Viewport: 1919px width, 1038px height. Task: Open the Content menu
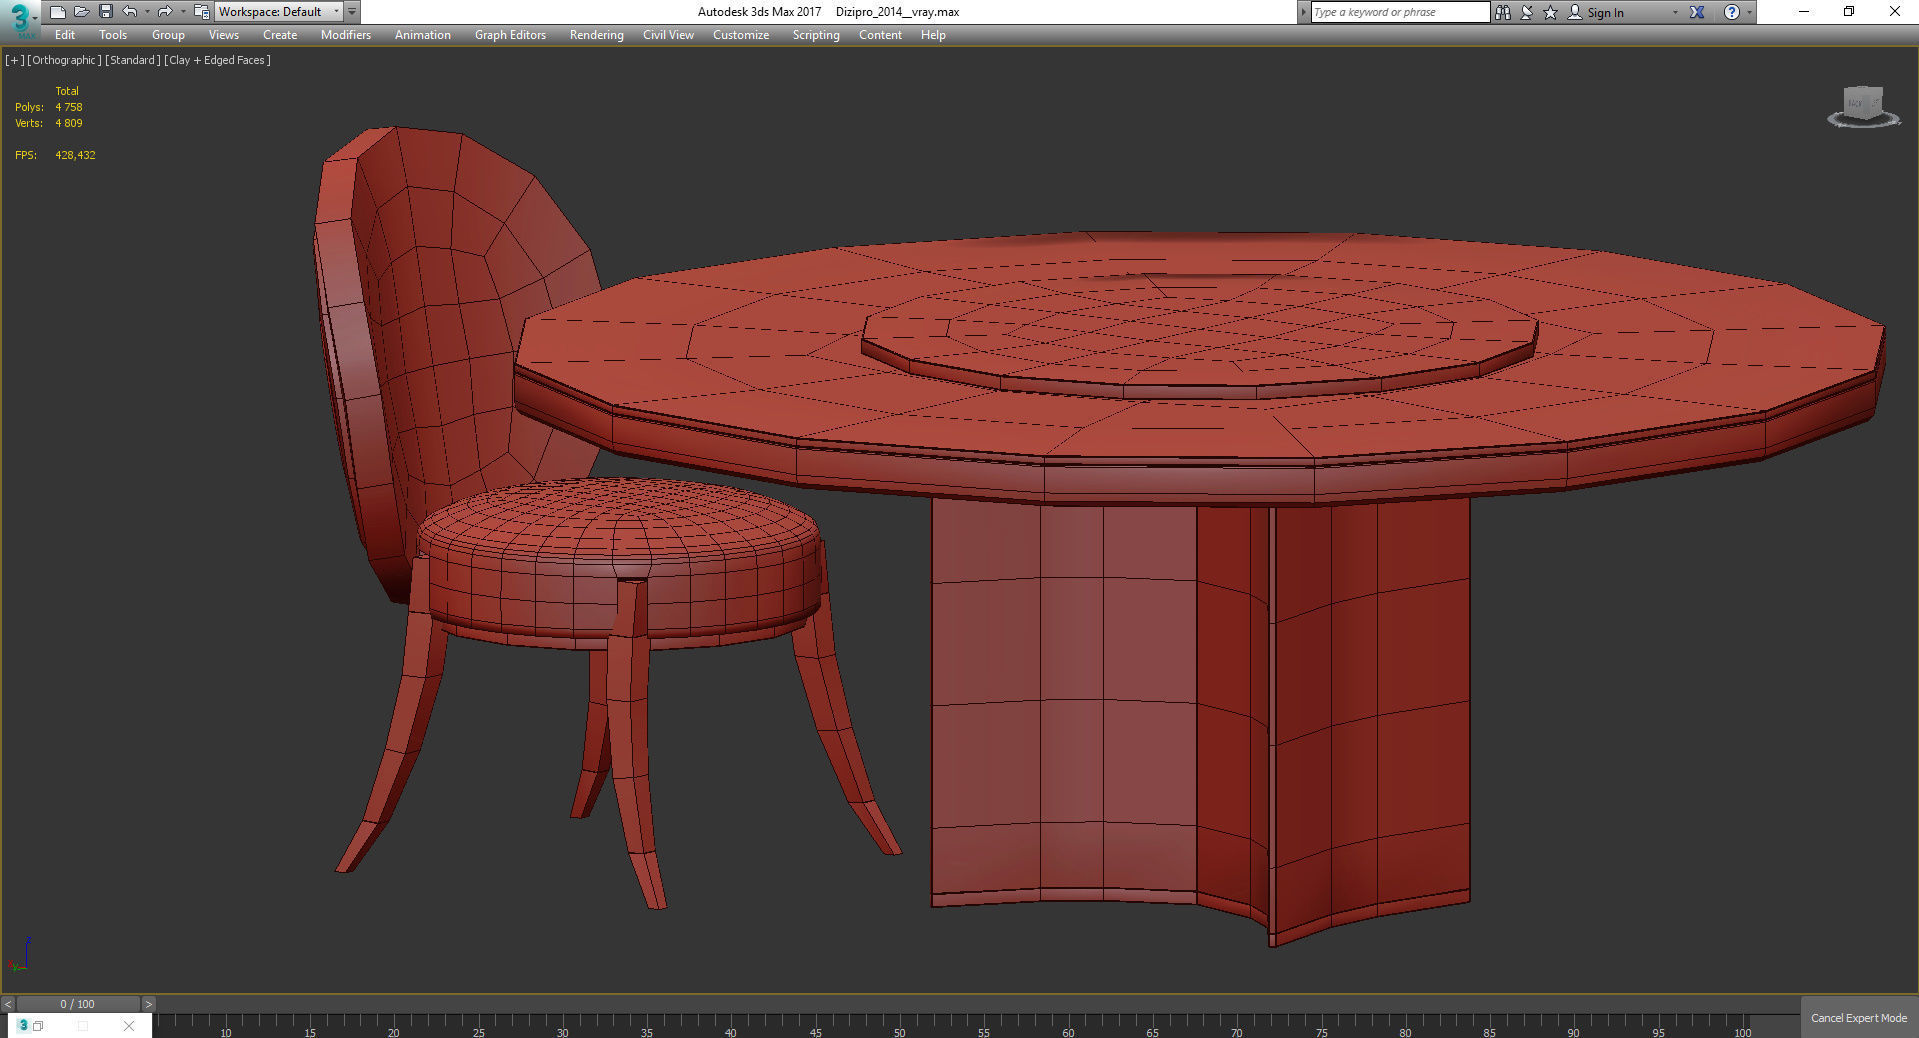880,35
